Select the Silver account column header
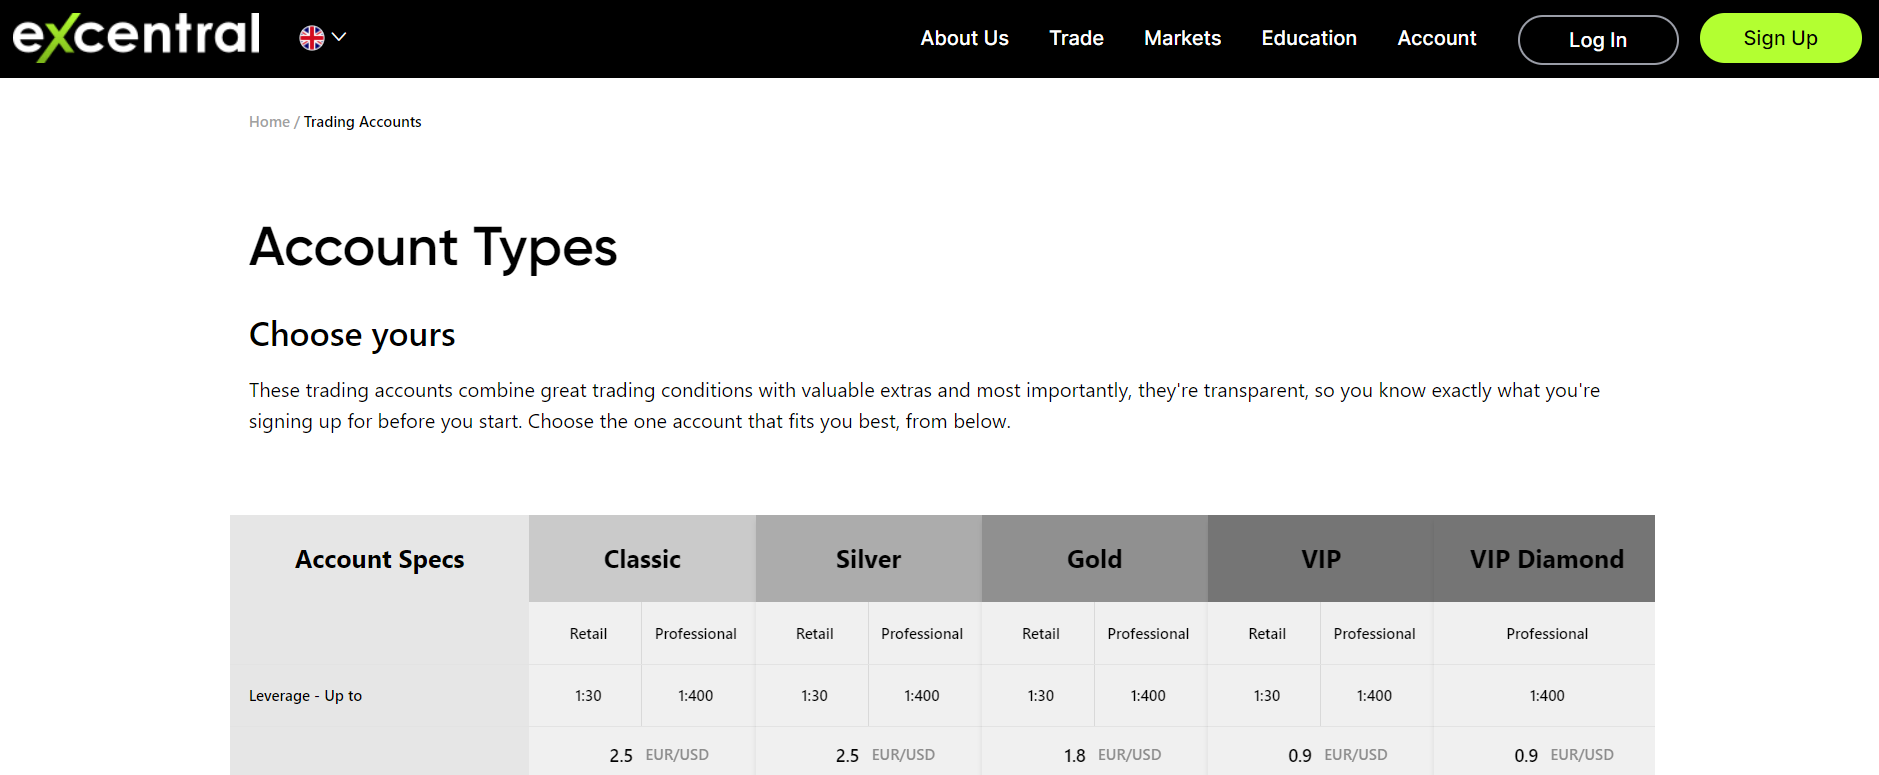 pos(868,559)
